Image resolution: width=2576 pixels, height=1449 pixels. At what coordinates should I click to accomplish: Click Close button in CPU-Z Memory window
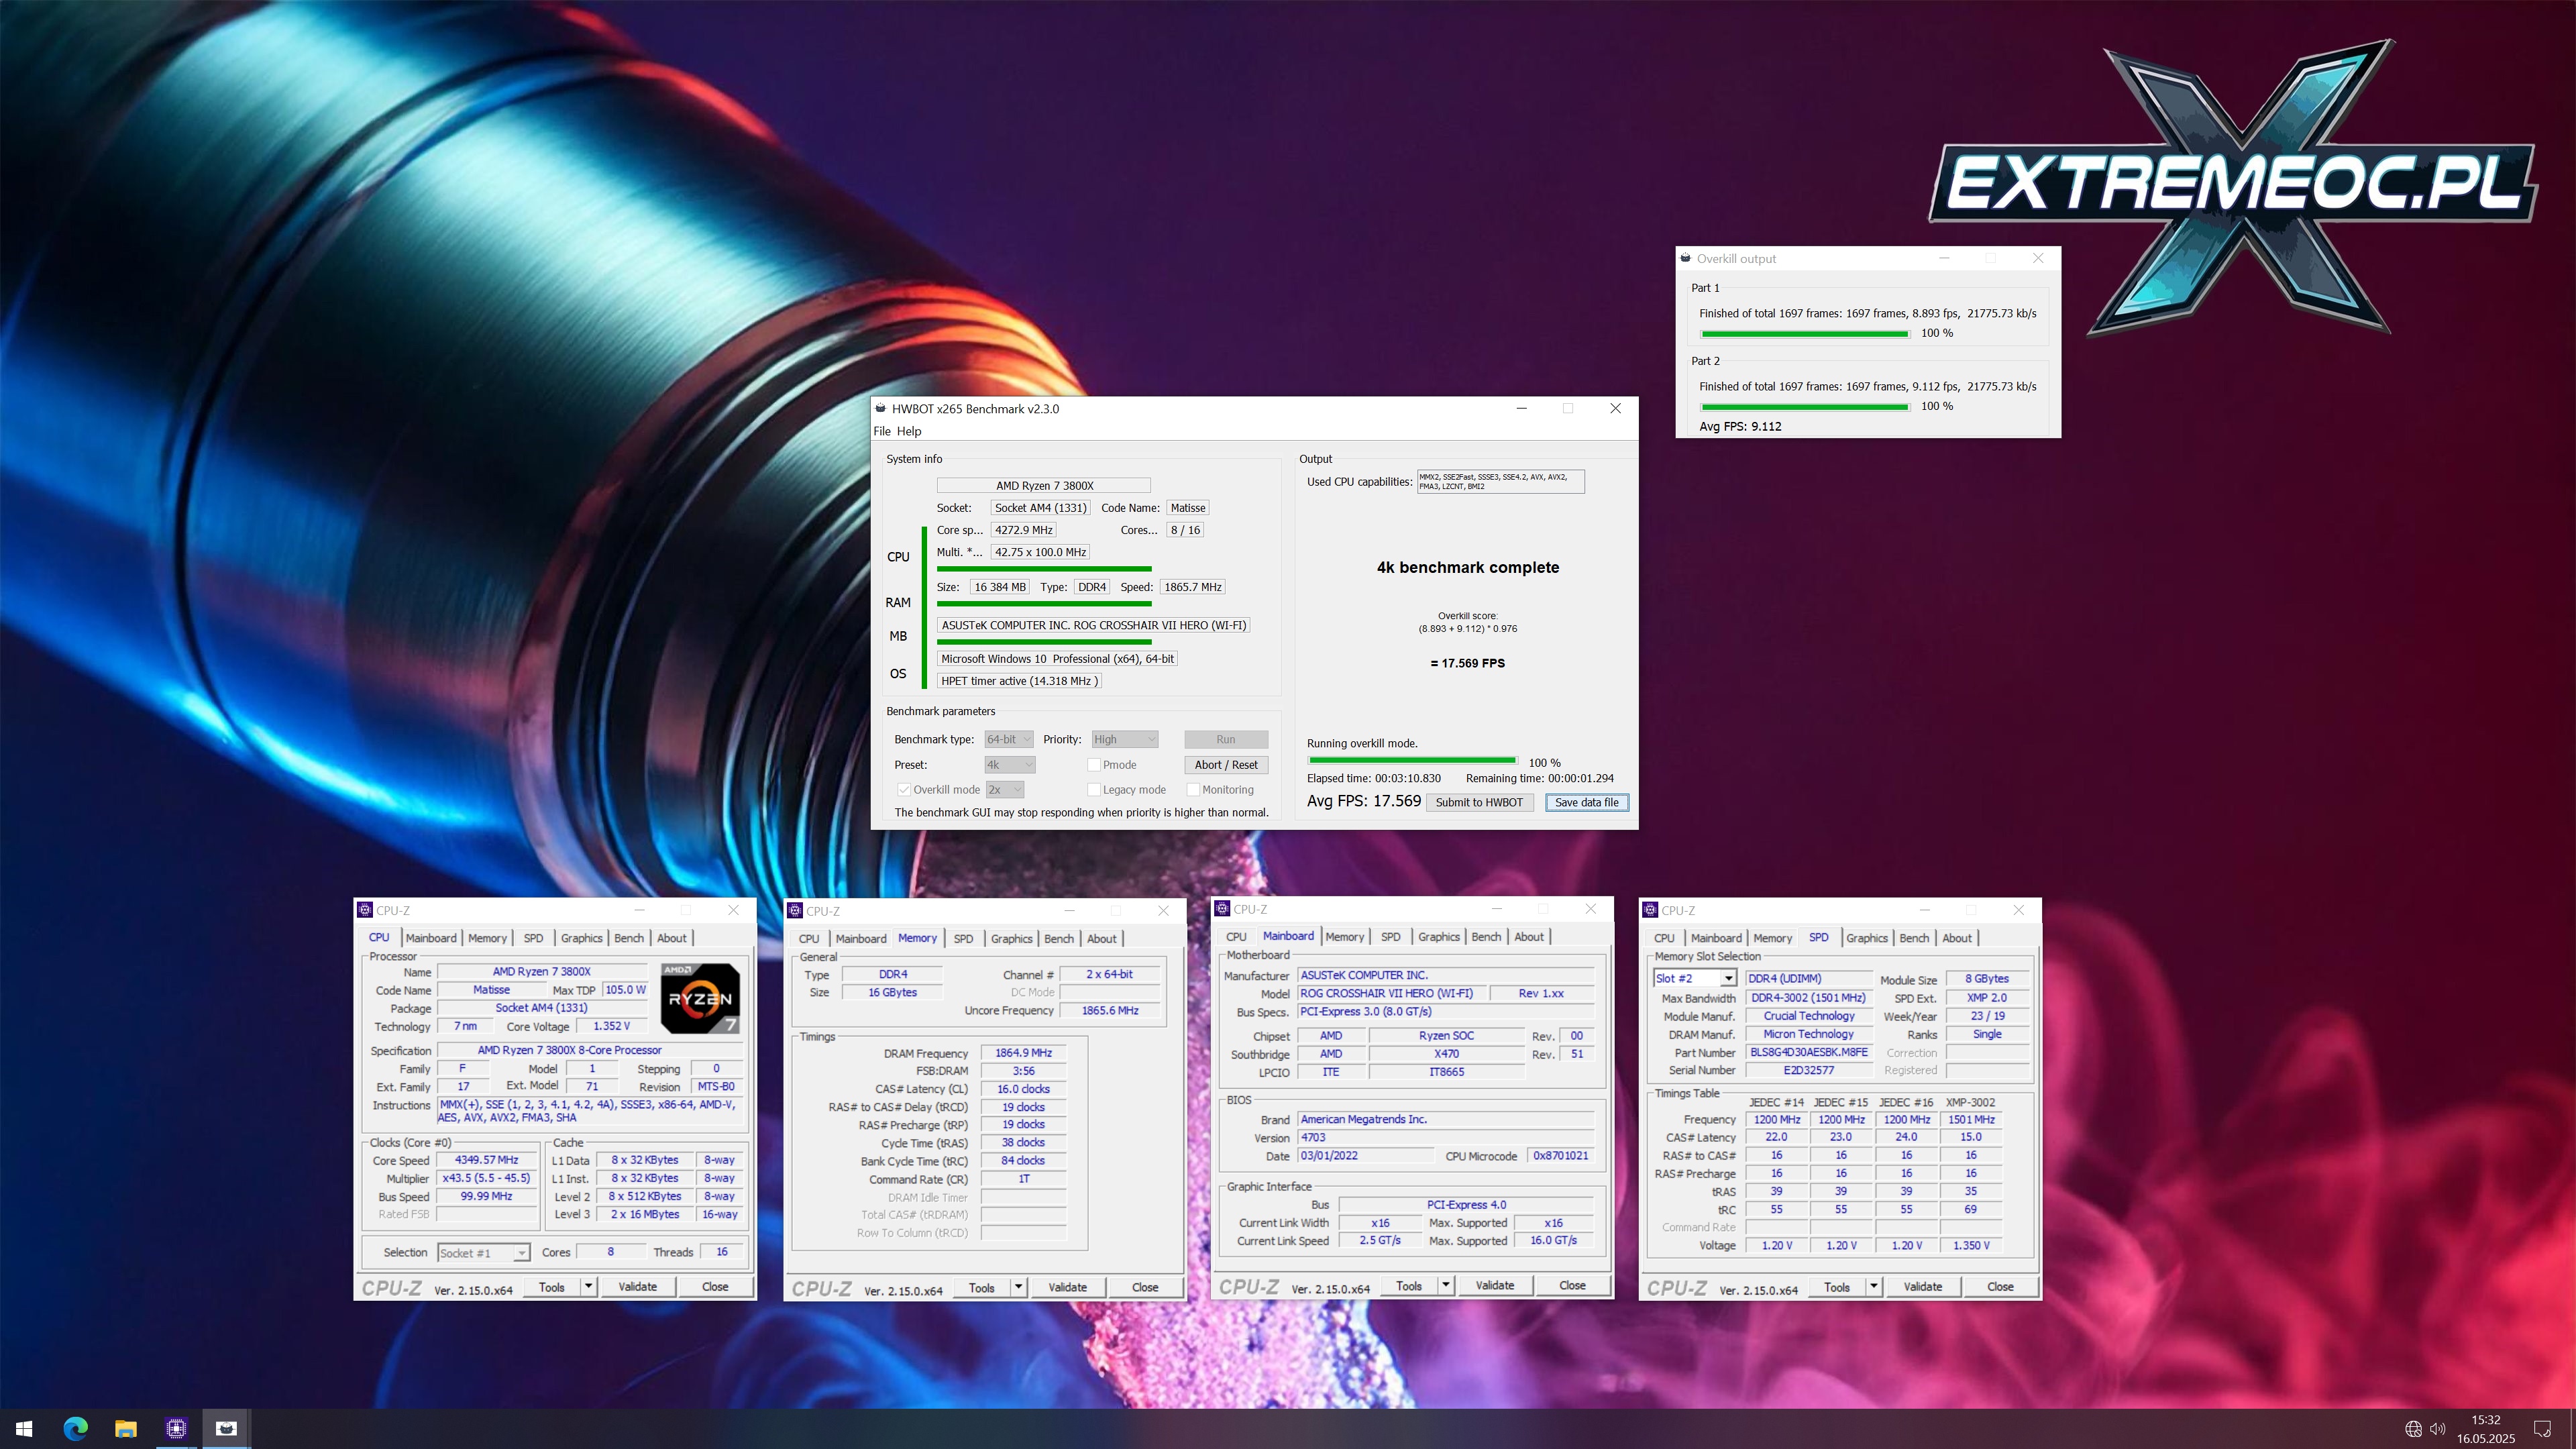tap(1145, 1287)
